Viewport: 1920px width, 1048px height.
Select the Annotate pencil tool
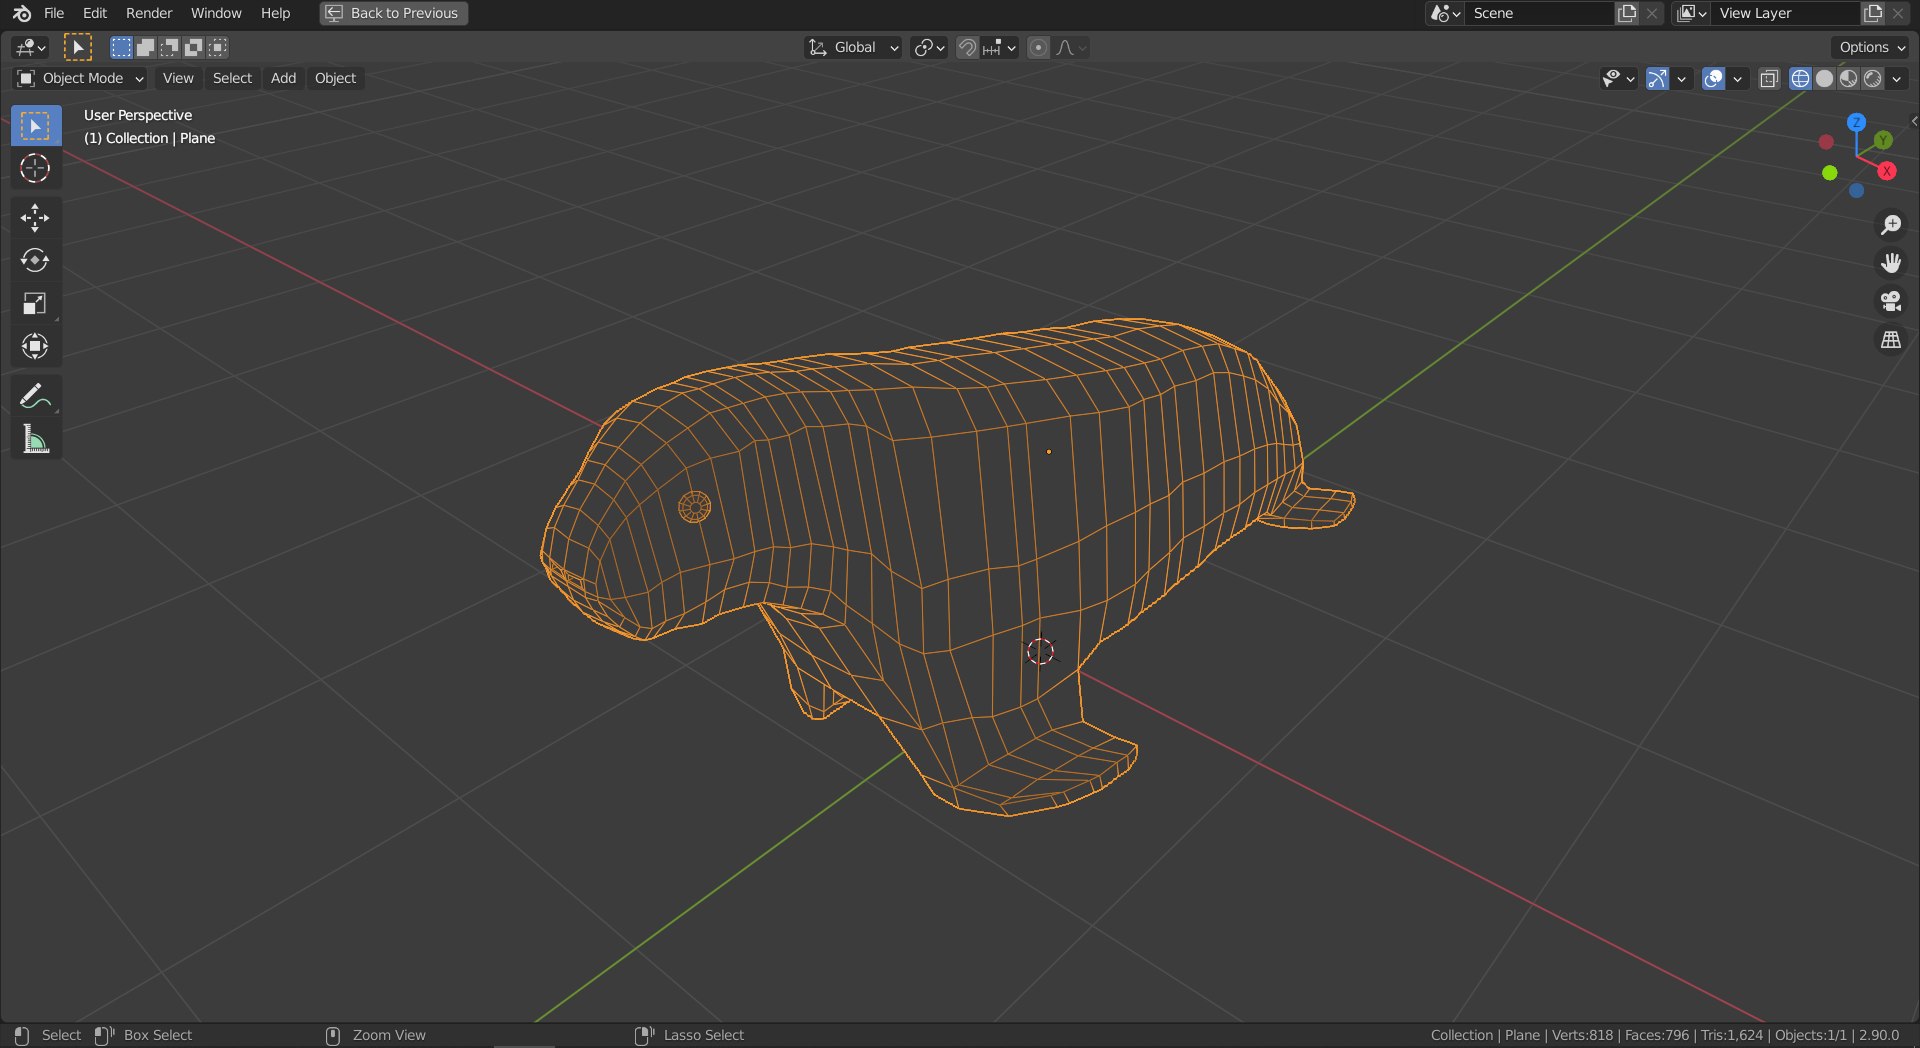[x=36, y=396]
